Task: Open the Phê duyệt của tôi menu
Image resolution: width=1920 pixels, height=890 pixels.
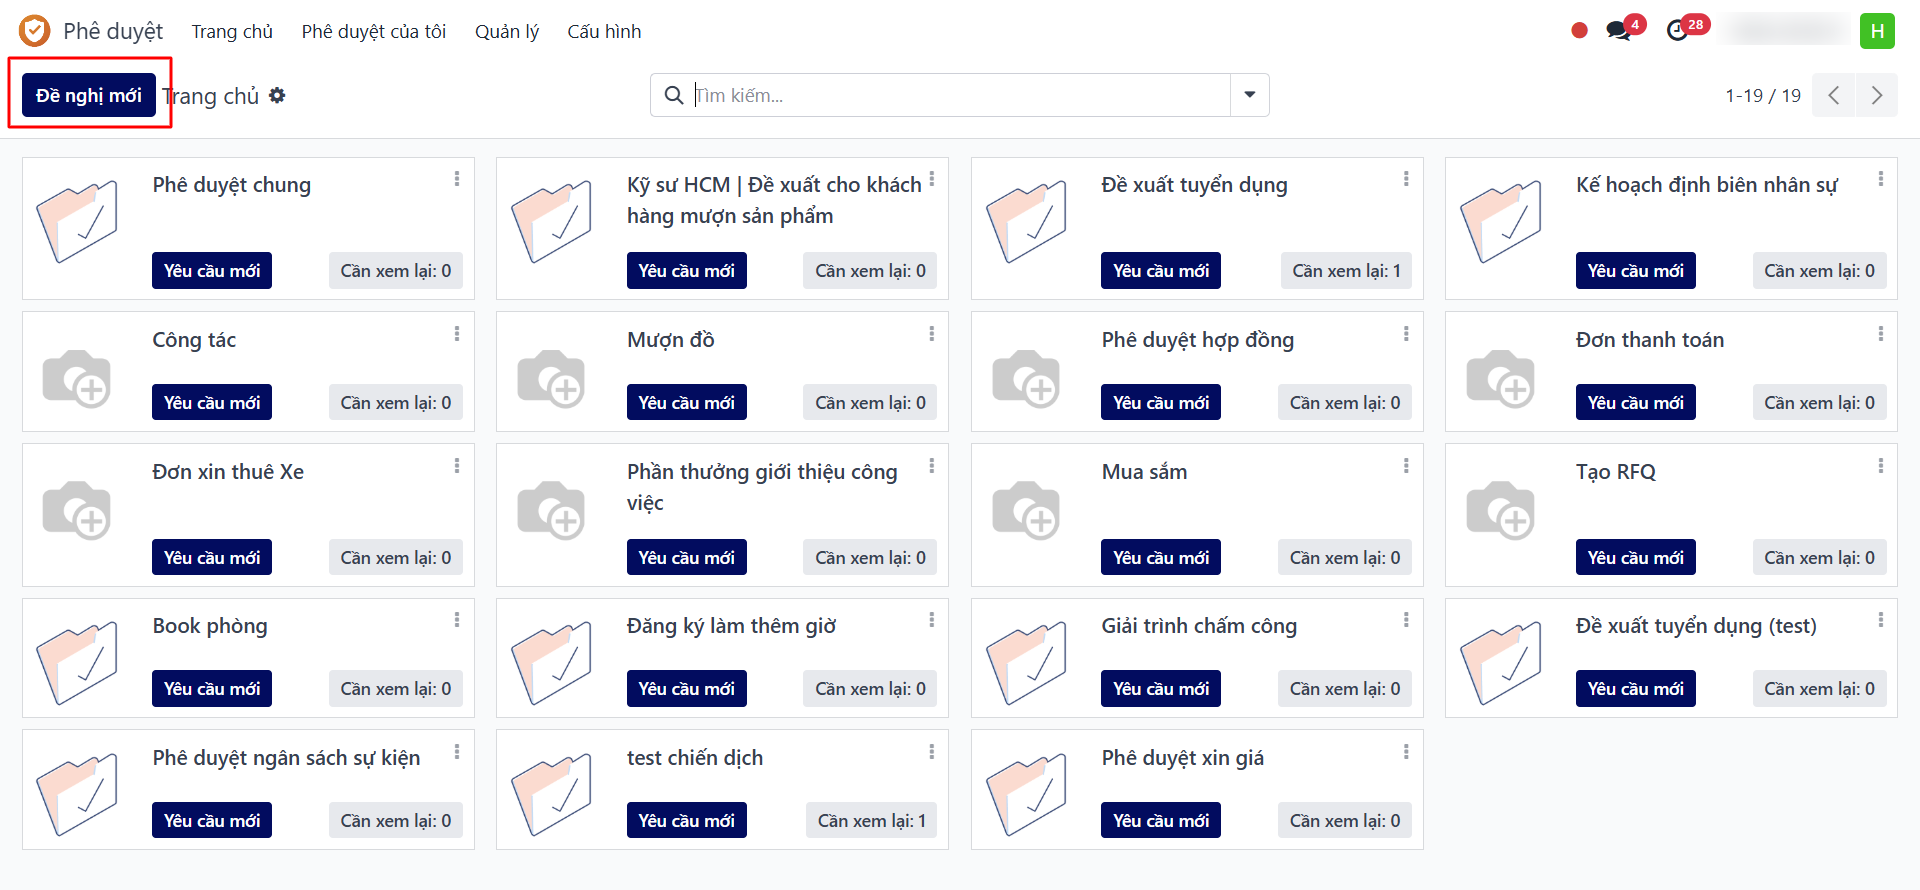Action: [373, 31]
